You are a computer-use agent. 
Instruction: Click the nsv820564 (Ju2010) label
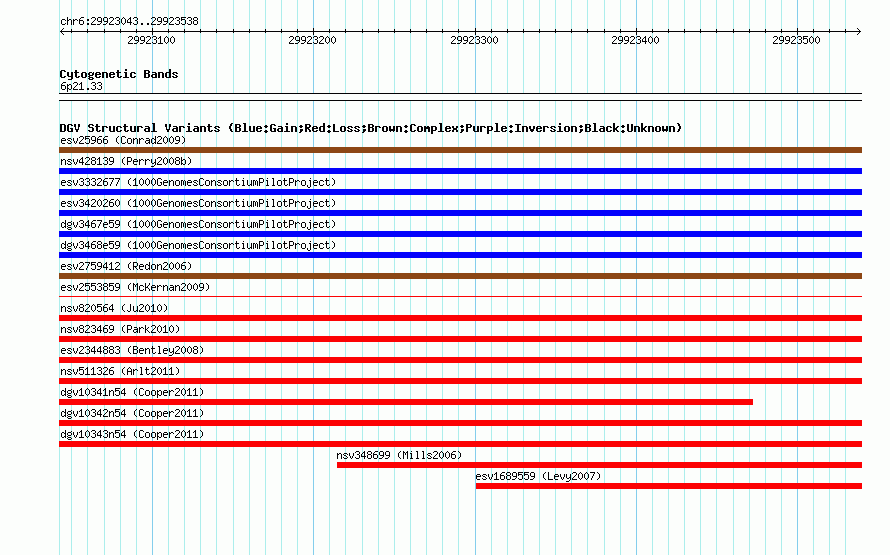pos(114,308)
